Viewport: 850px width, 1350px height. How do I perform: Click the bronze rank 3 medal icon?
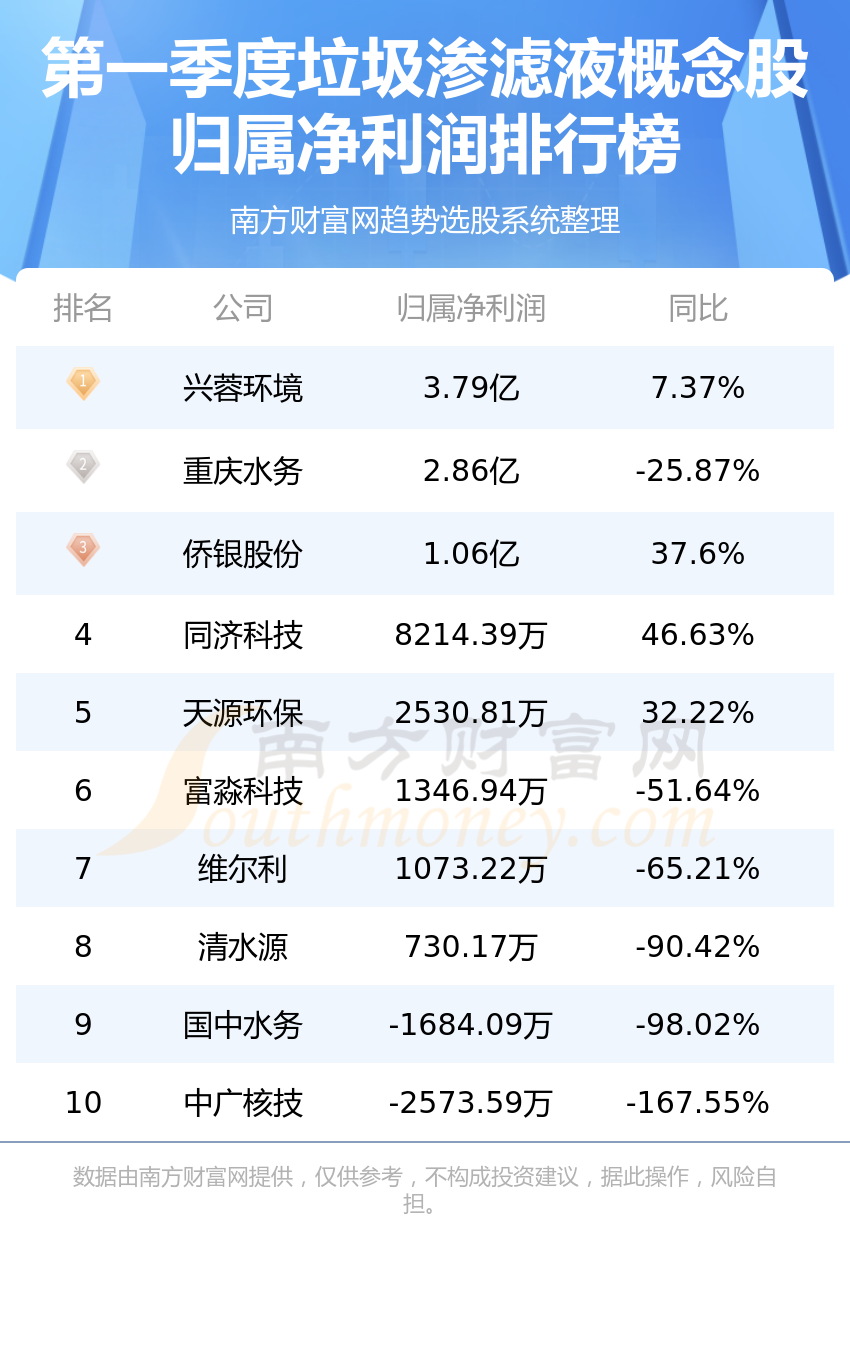[83, 550]
